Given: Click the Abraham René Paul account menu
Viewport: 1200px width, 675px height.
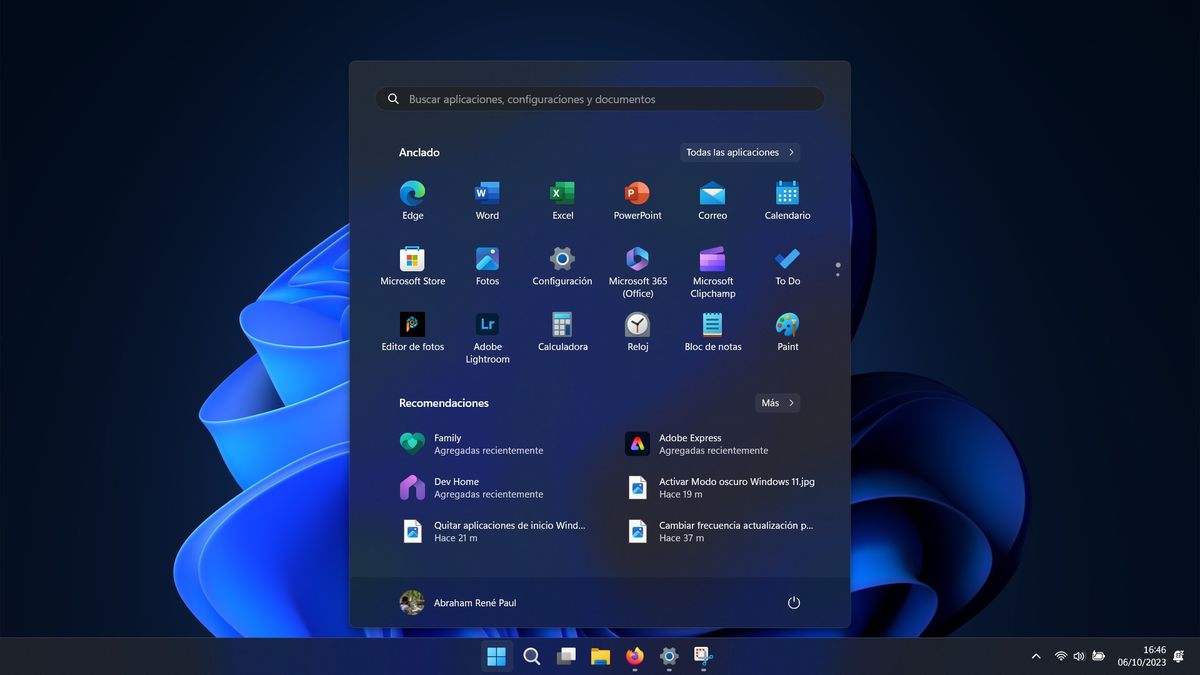Looking at the screenshot, I should point(460,603).
